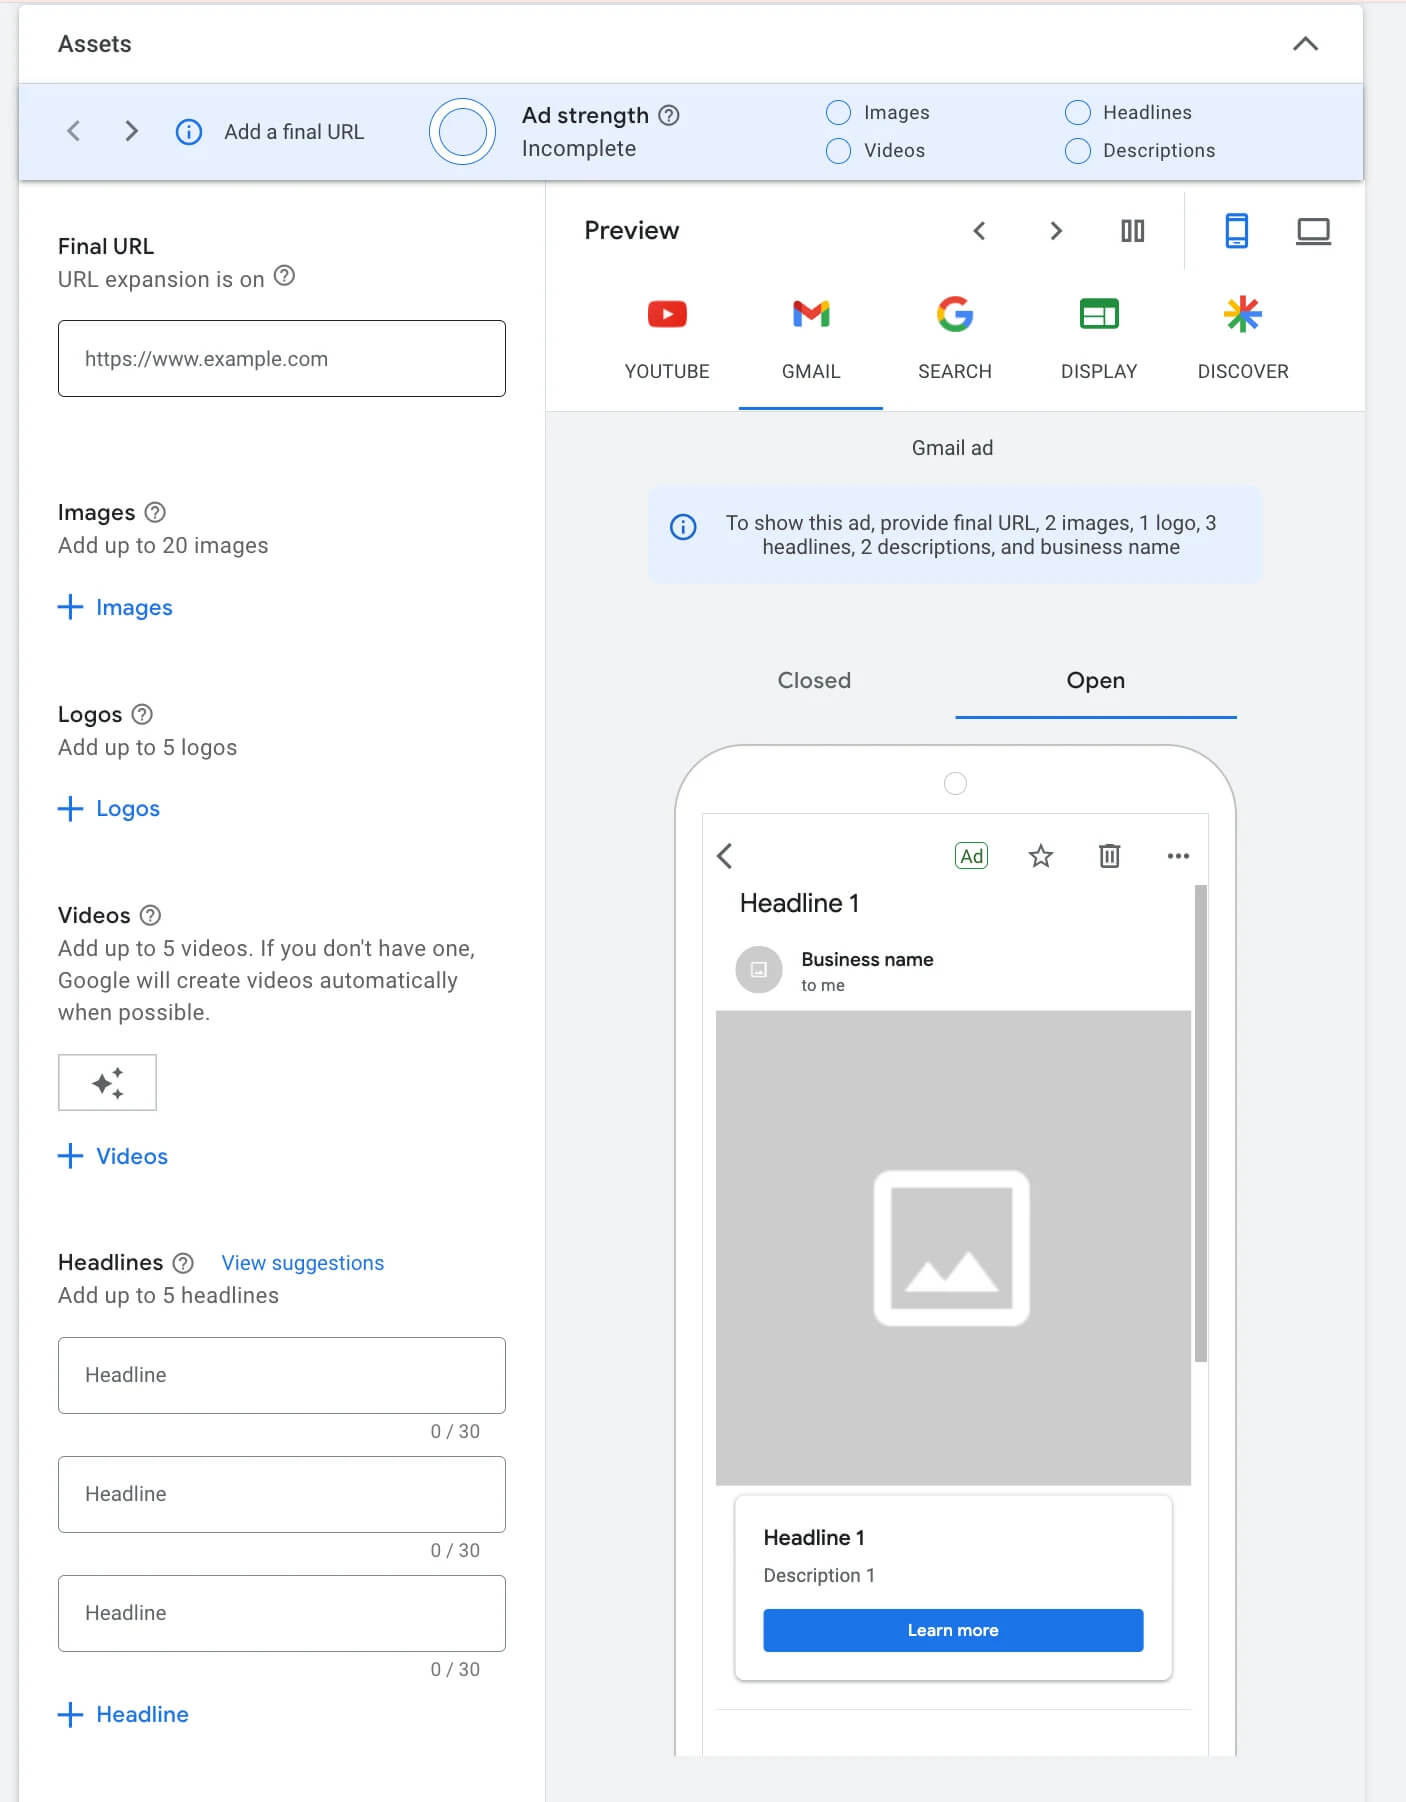Toggle side-by-side preview layout icon
Viewport: 1406px width, 1802px height.
[1132, 231]
